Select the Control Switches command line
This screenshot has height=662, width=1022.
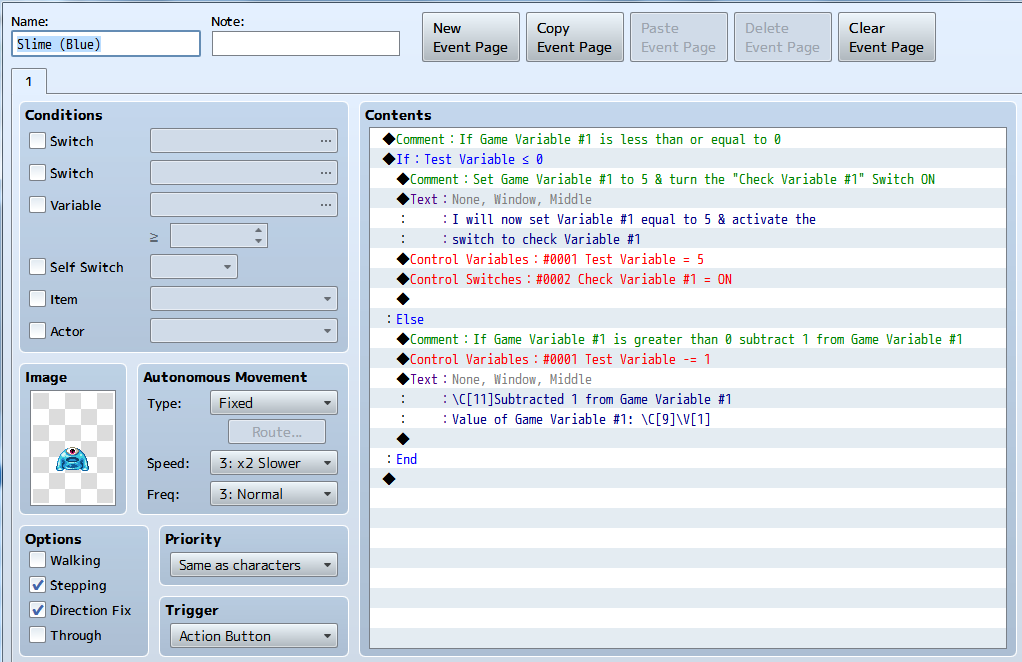[x=570, y=279]
